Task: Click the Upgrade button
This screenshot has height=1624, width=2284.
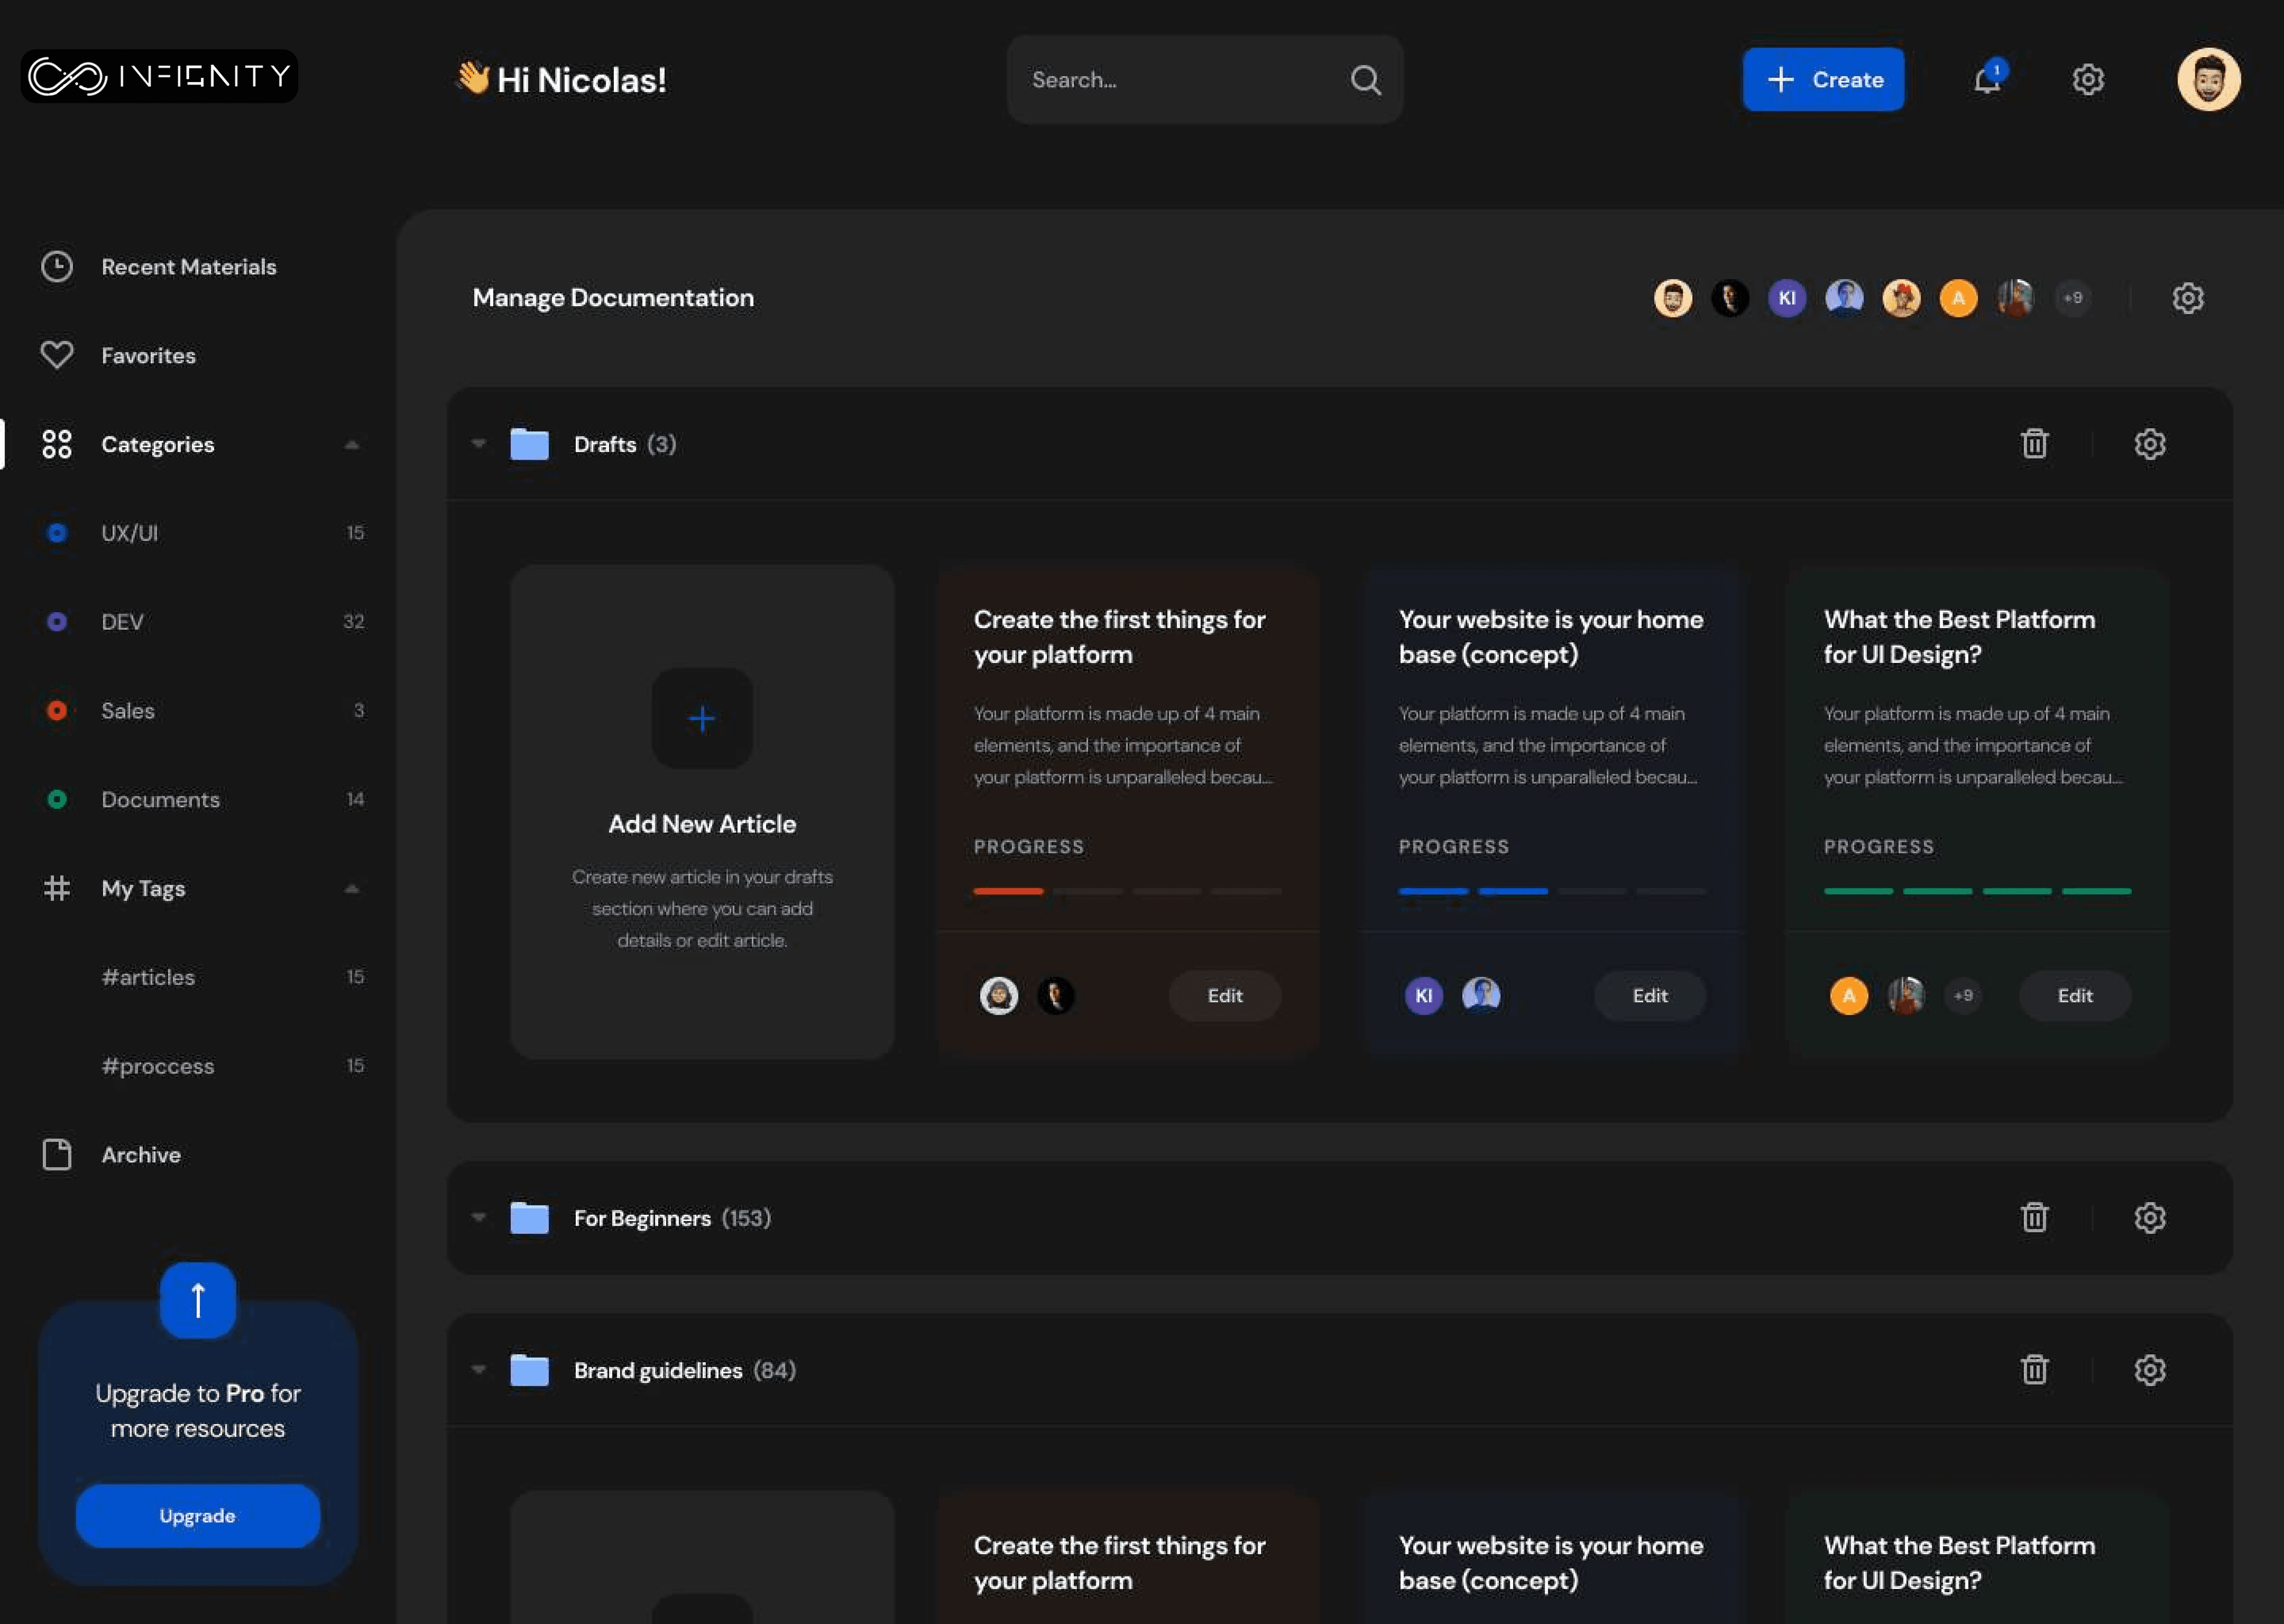Action: [x=197, y=1515]
